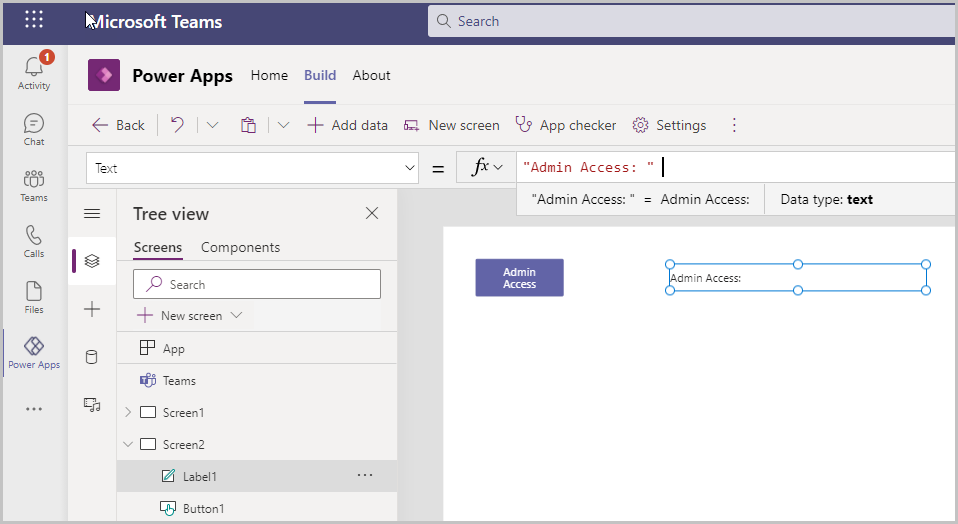Open the About tab
This screenshot has height=524, width=958.
point(371,75)
